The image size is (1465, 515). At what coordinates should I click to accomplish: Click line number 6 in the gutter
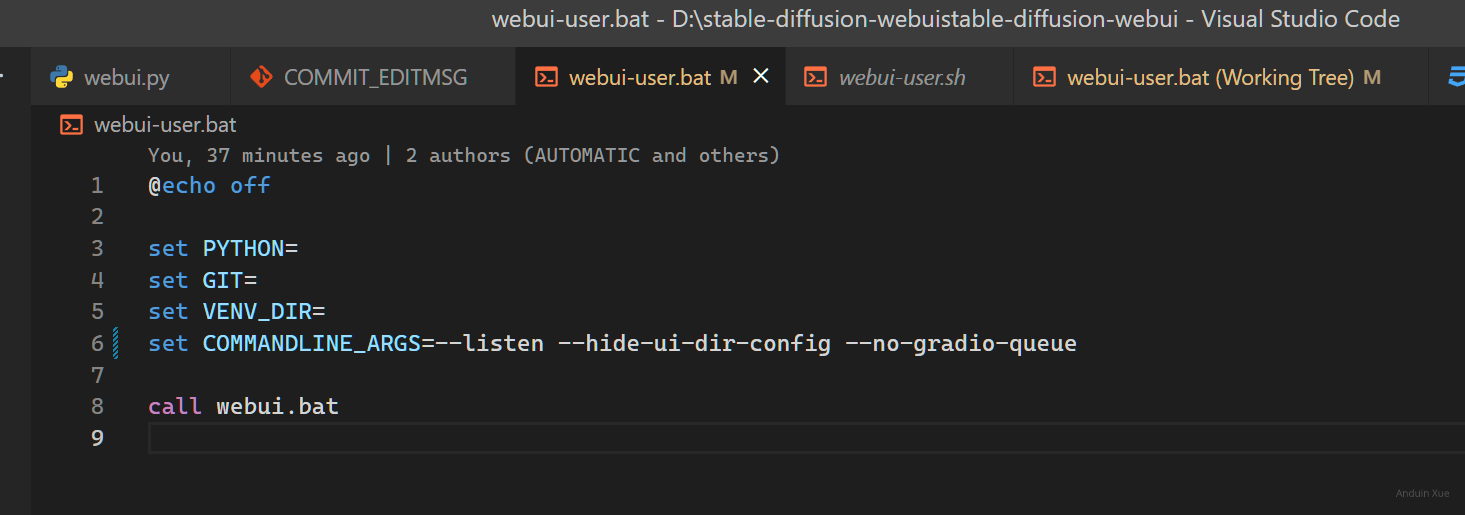[x=97, y=344]
